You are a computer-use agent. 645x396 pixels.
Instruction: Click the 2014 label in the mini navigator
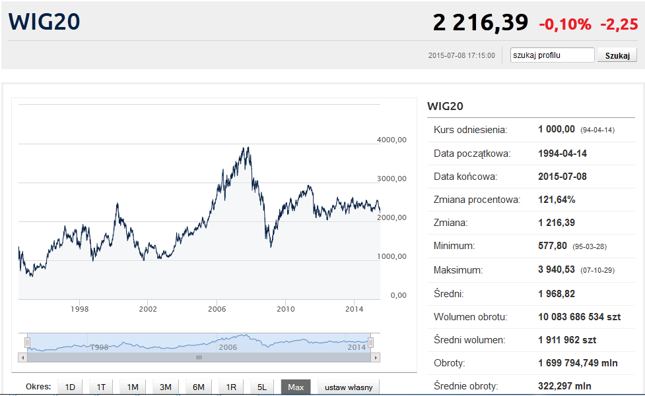[356, 347]
